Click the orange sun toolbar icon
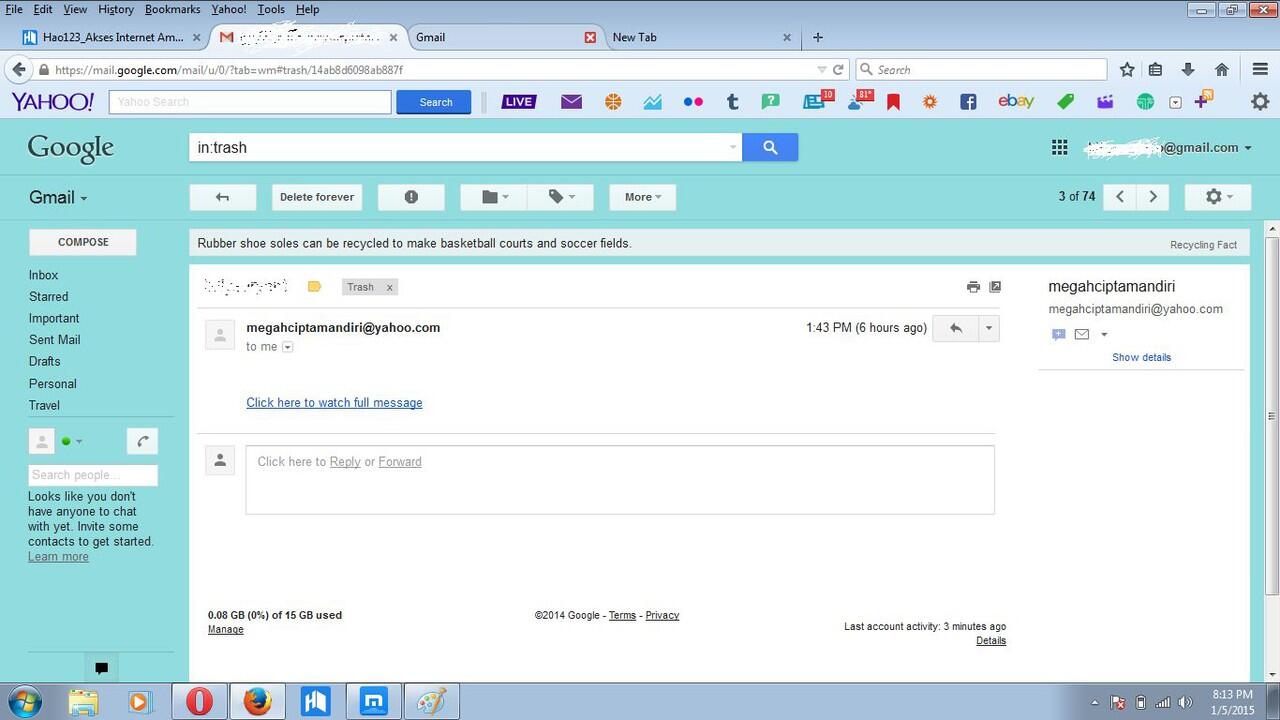The height and width of the screenshot is (720, 1280). (x=930, y=102)
